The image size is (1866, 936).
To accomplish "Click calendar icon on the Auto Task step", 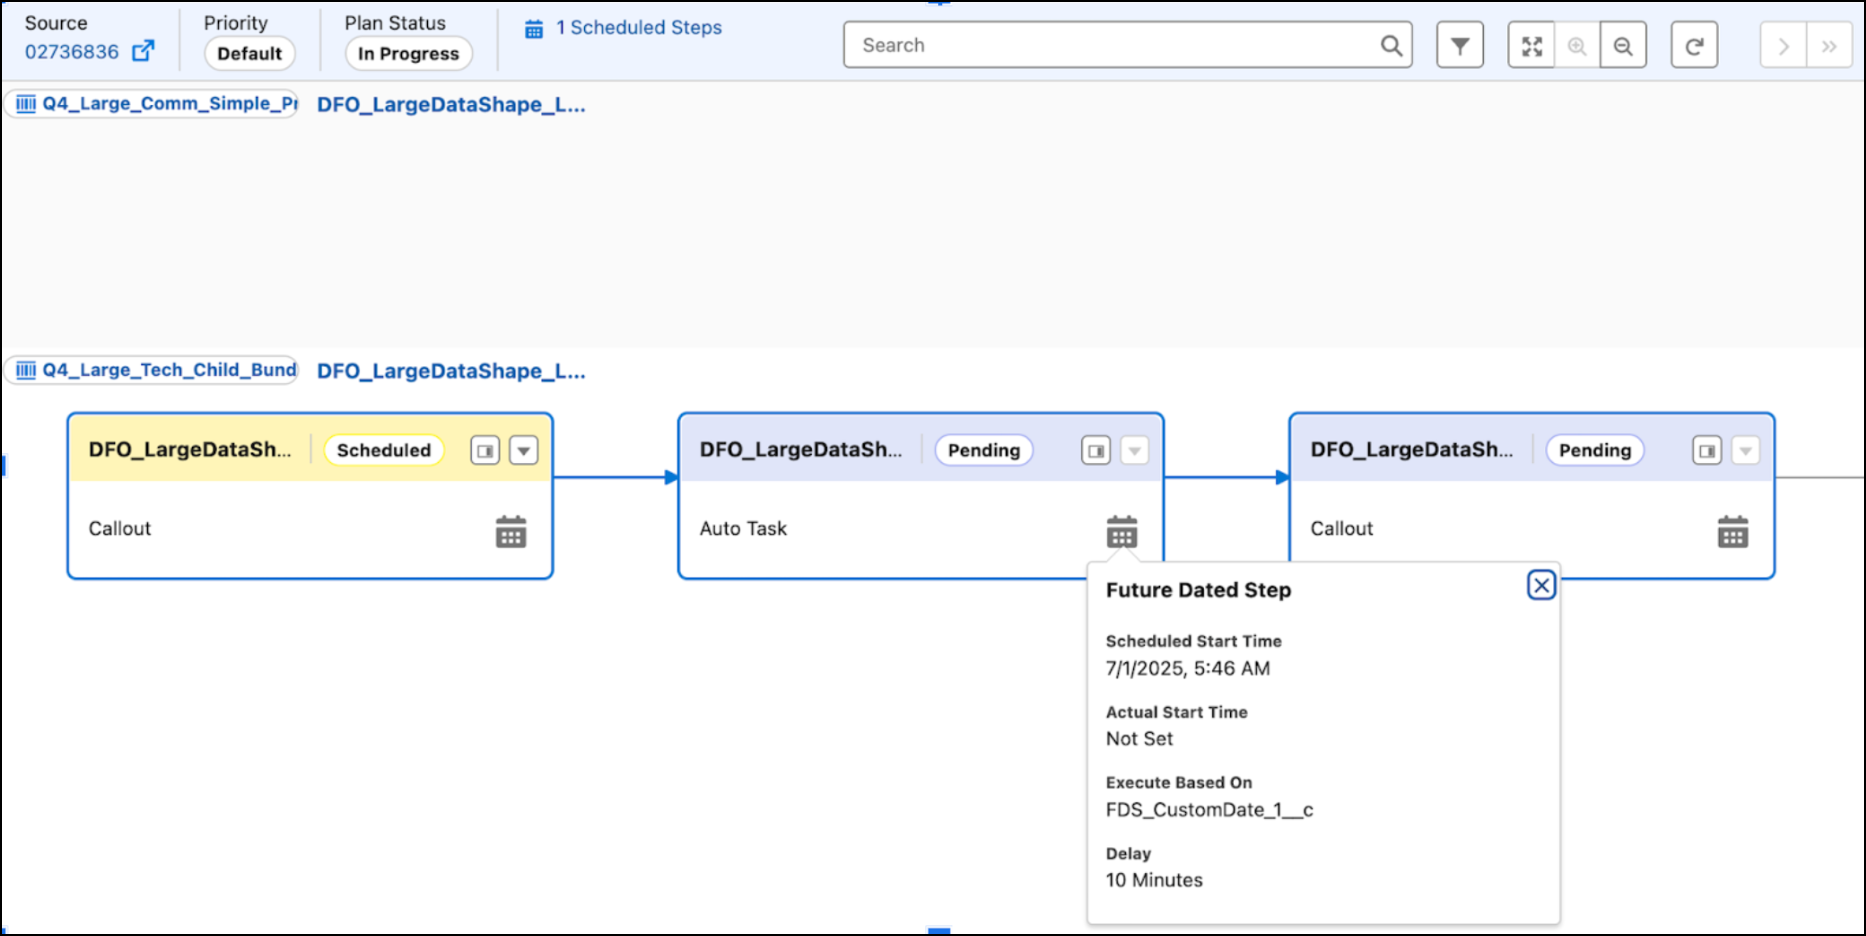I will coord(1122,531).
